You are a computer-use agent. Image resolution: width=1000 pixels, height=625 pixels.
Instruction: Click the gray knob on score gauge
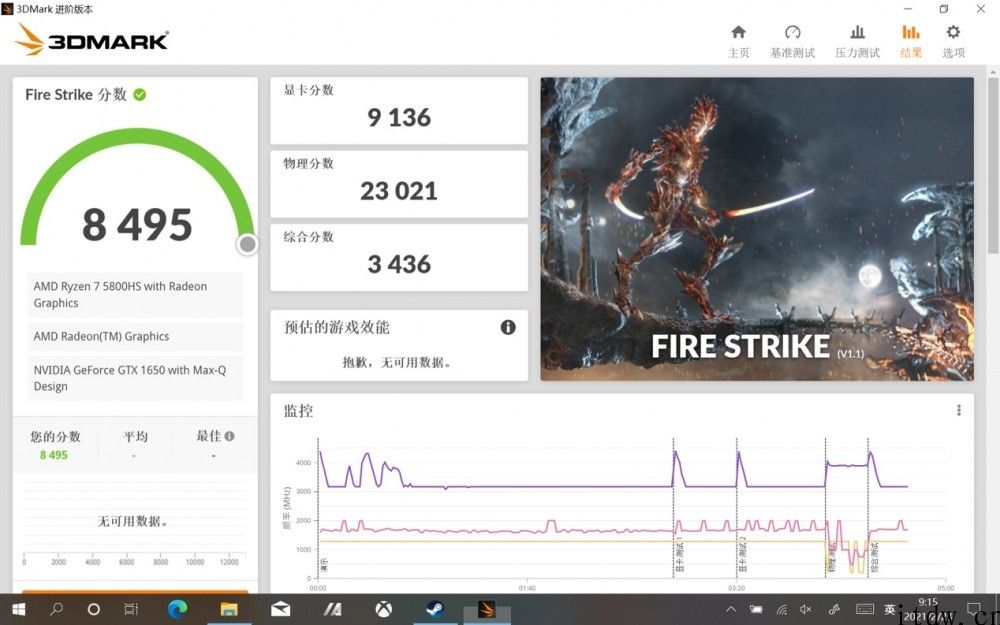tap(247, 244)
